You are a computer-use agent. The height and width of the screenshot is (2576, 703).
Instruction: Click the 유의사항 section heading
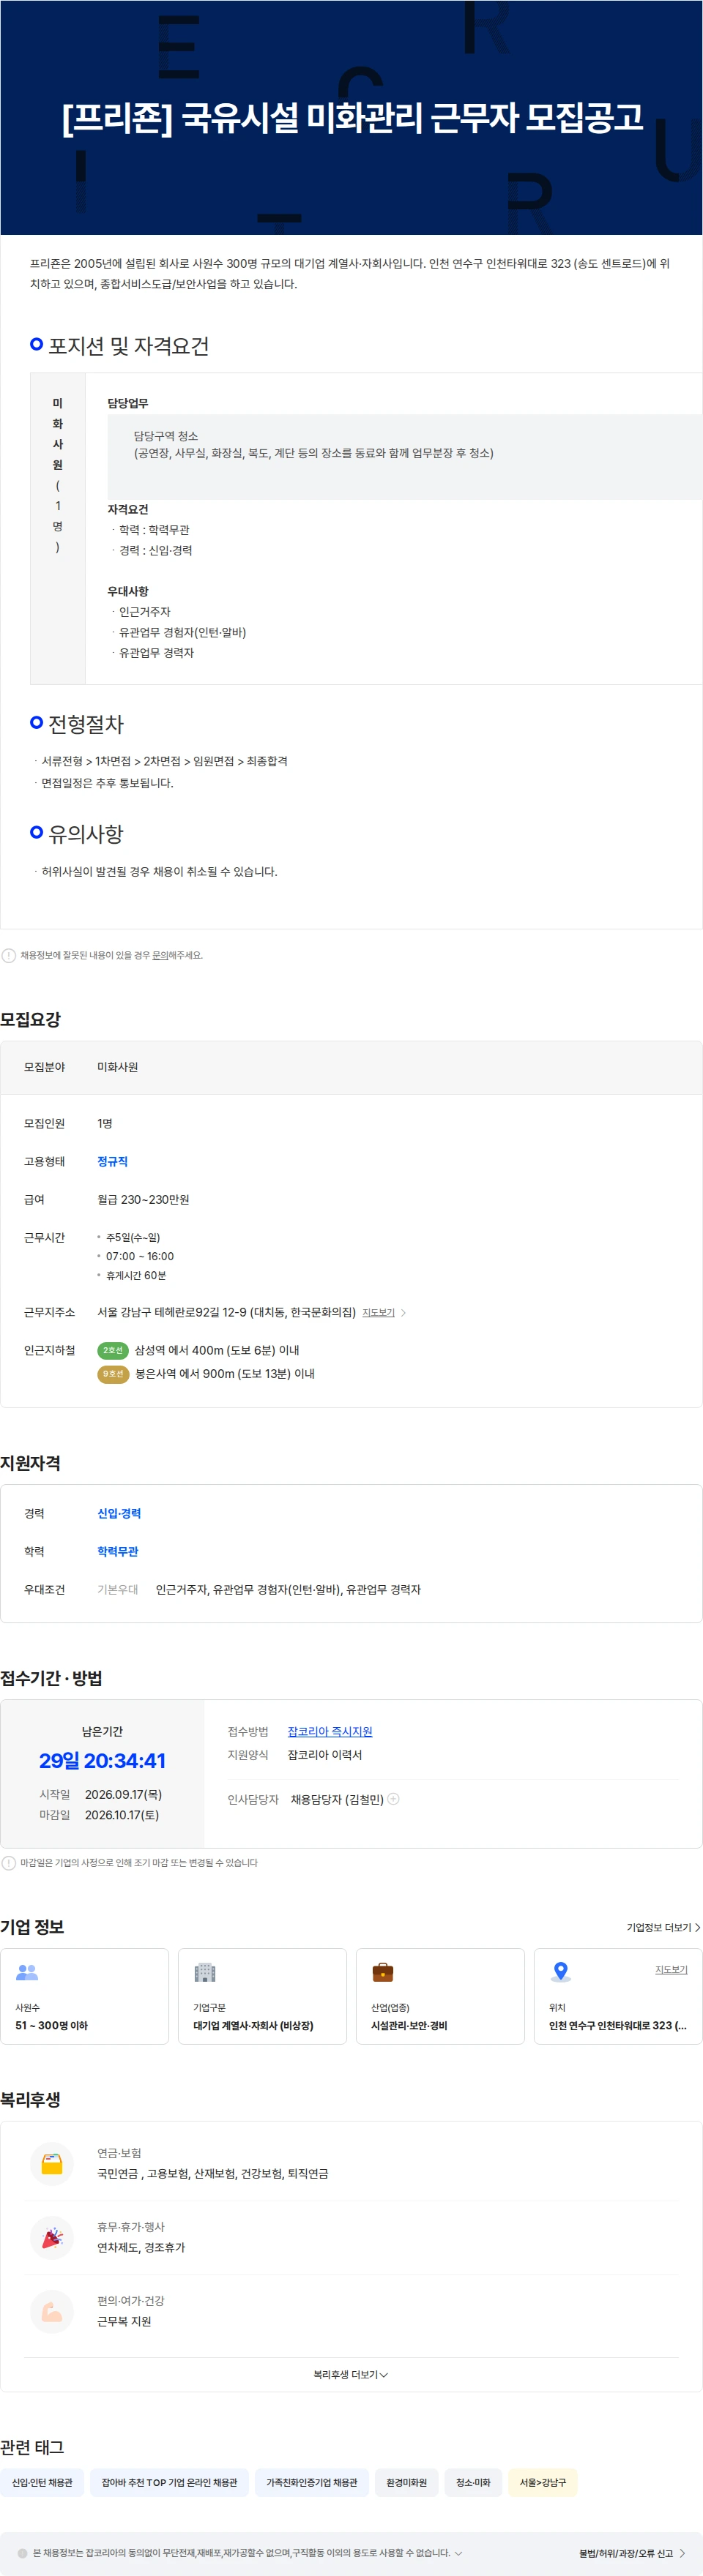(86, 833)
